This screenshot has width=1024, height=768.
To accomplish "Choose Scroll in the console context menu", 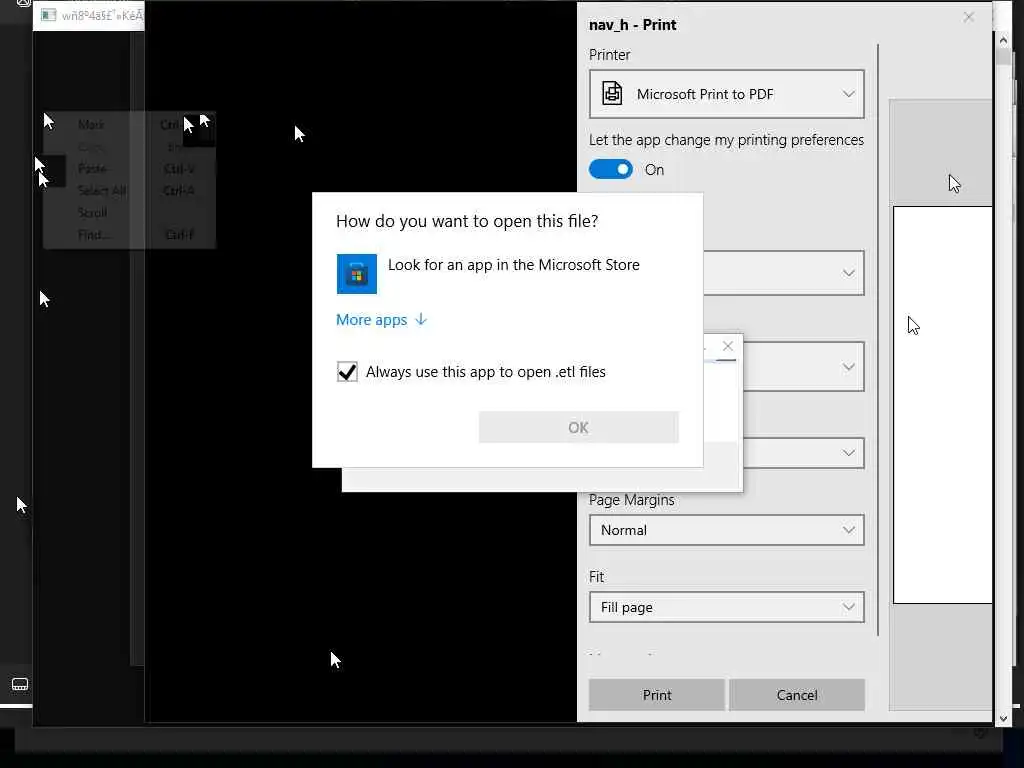I will [92, 213].
